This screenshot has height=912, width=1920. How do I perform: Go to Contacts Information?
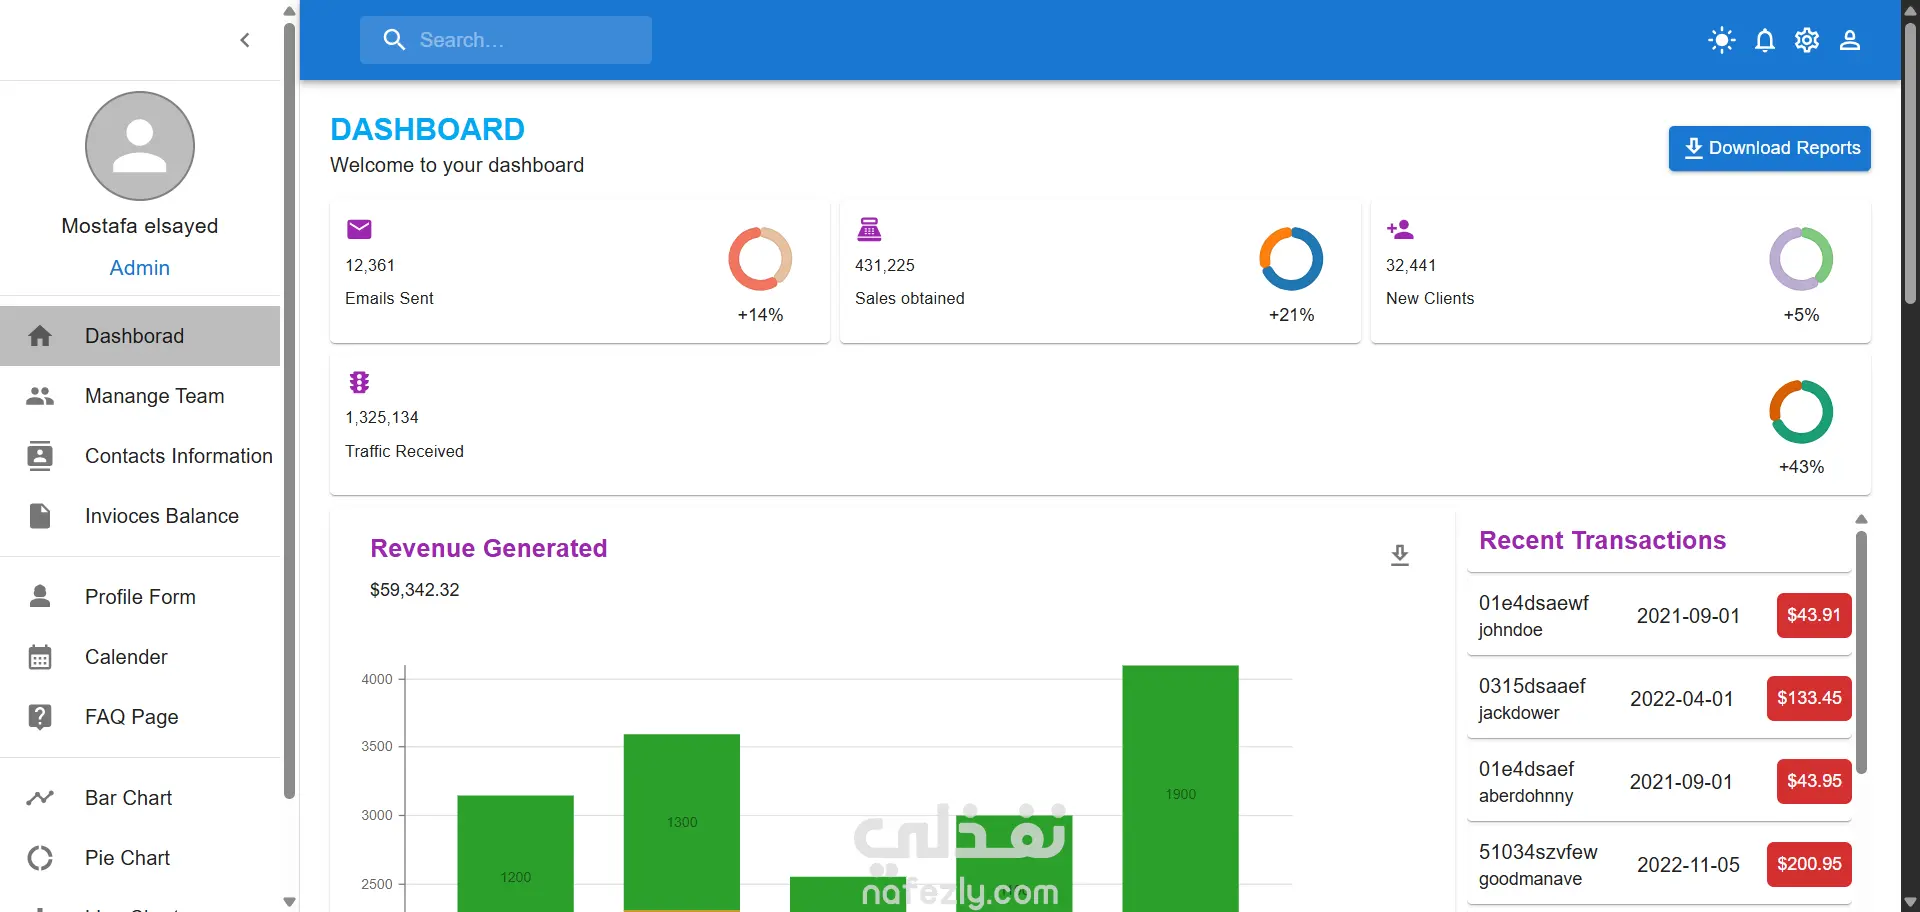tap(140, 456)
